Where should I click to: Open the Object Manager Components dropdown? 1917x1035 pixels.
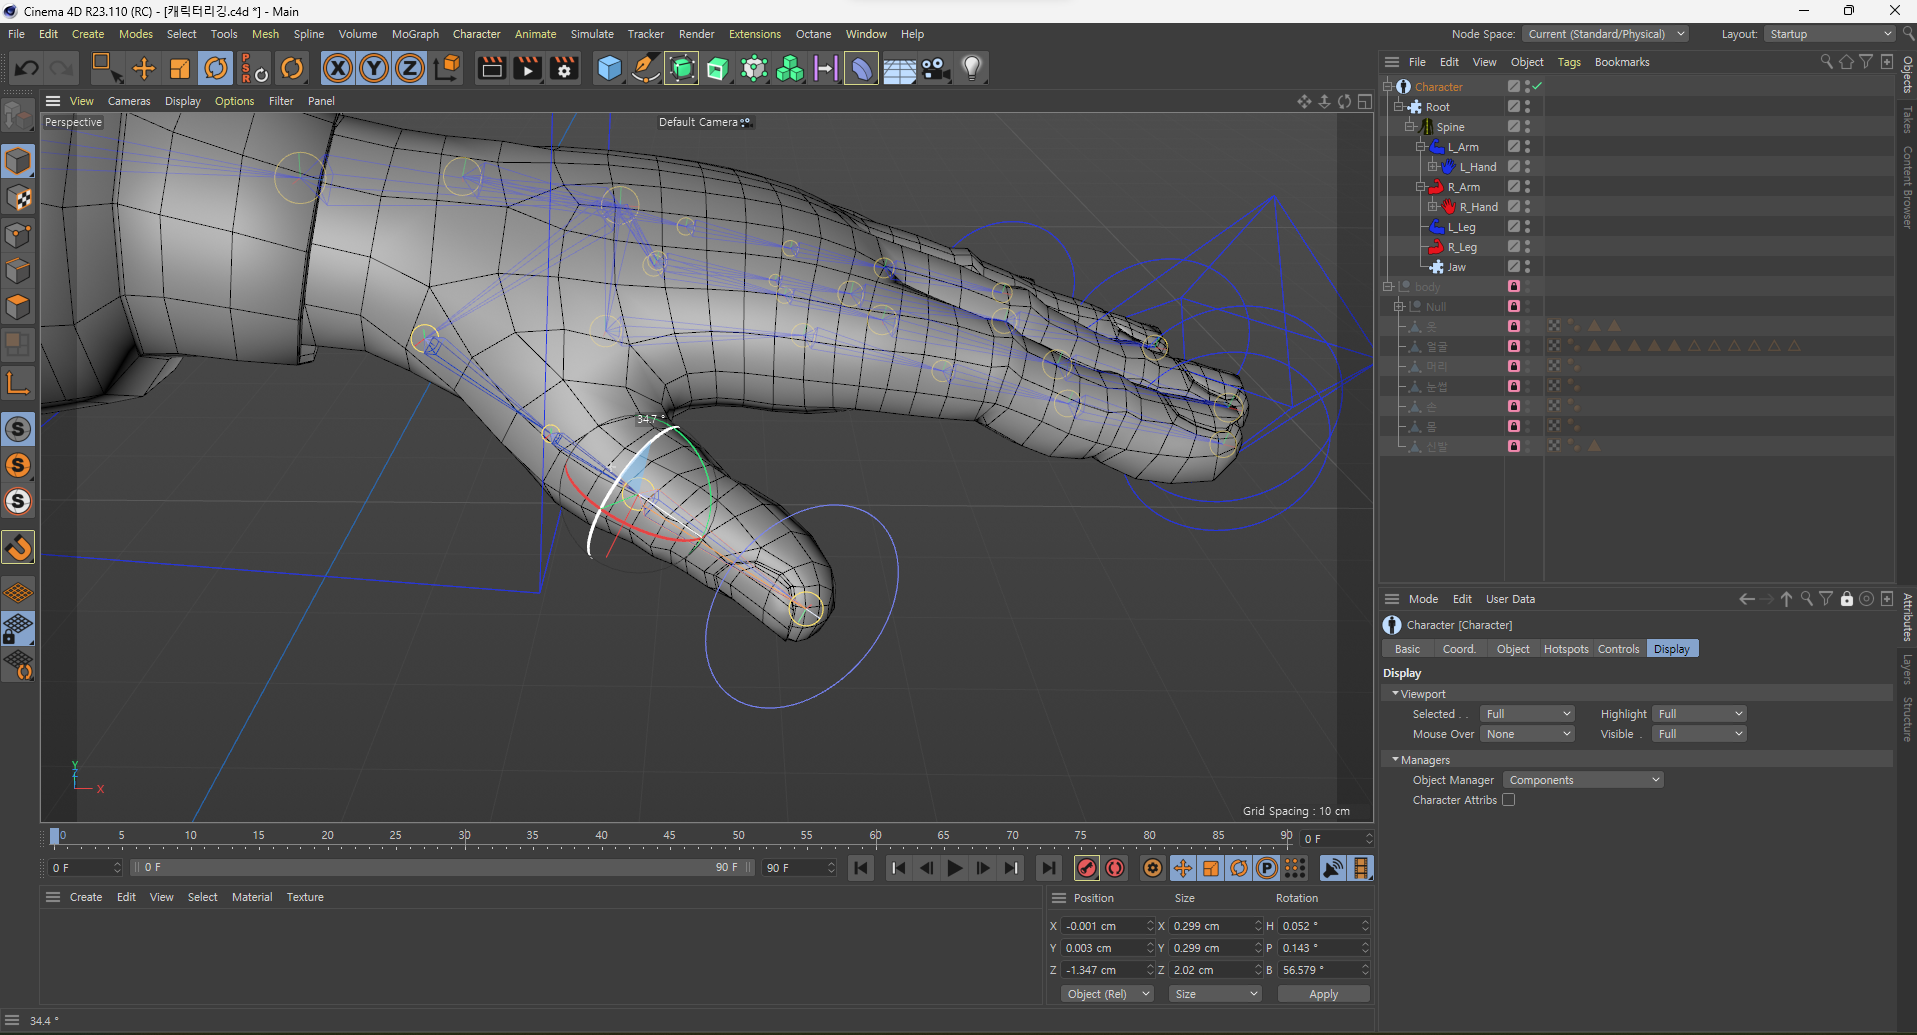(1583, 780)
